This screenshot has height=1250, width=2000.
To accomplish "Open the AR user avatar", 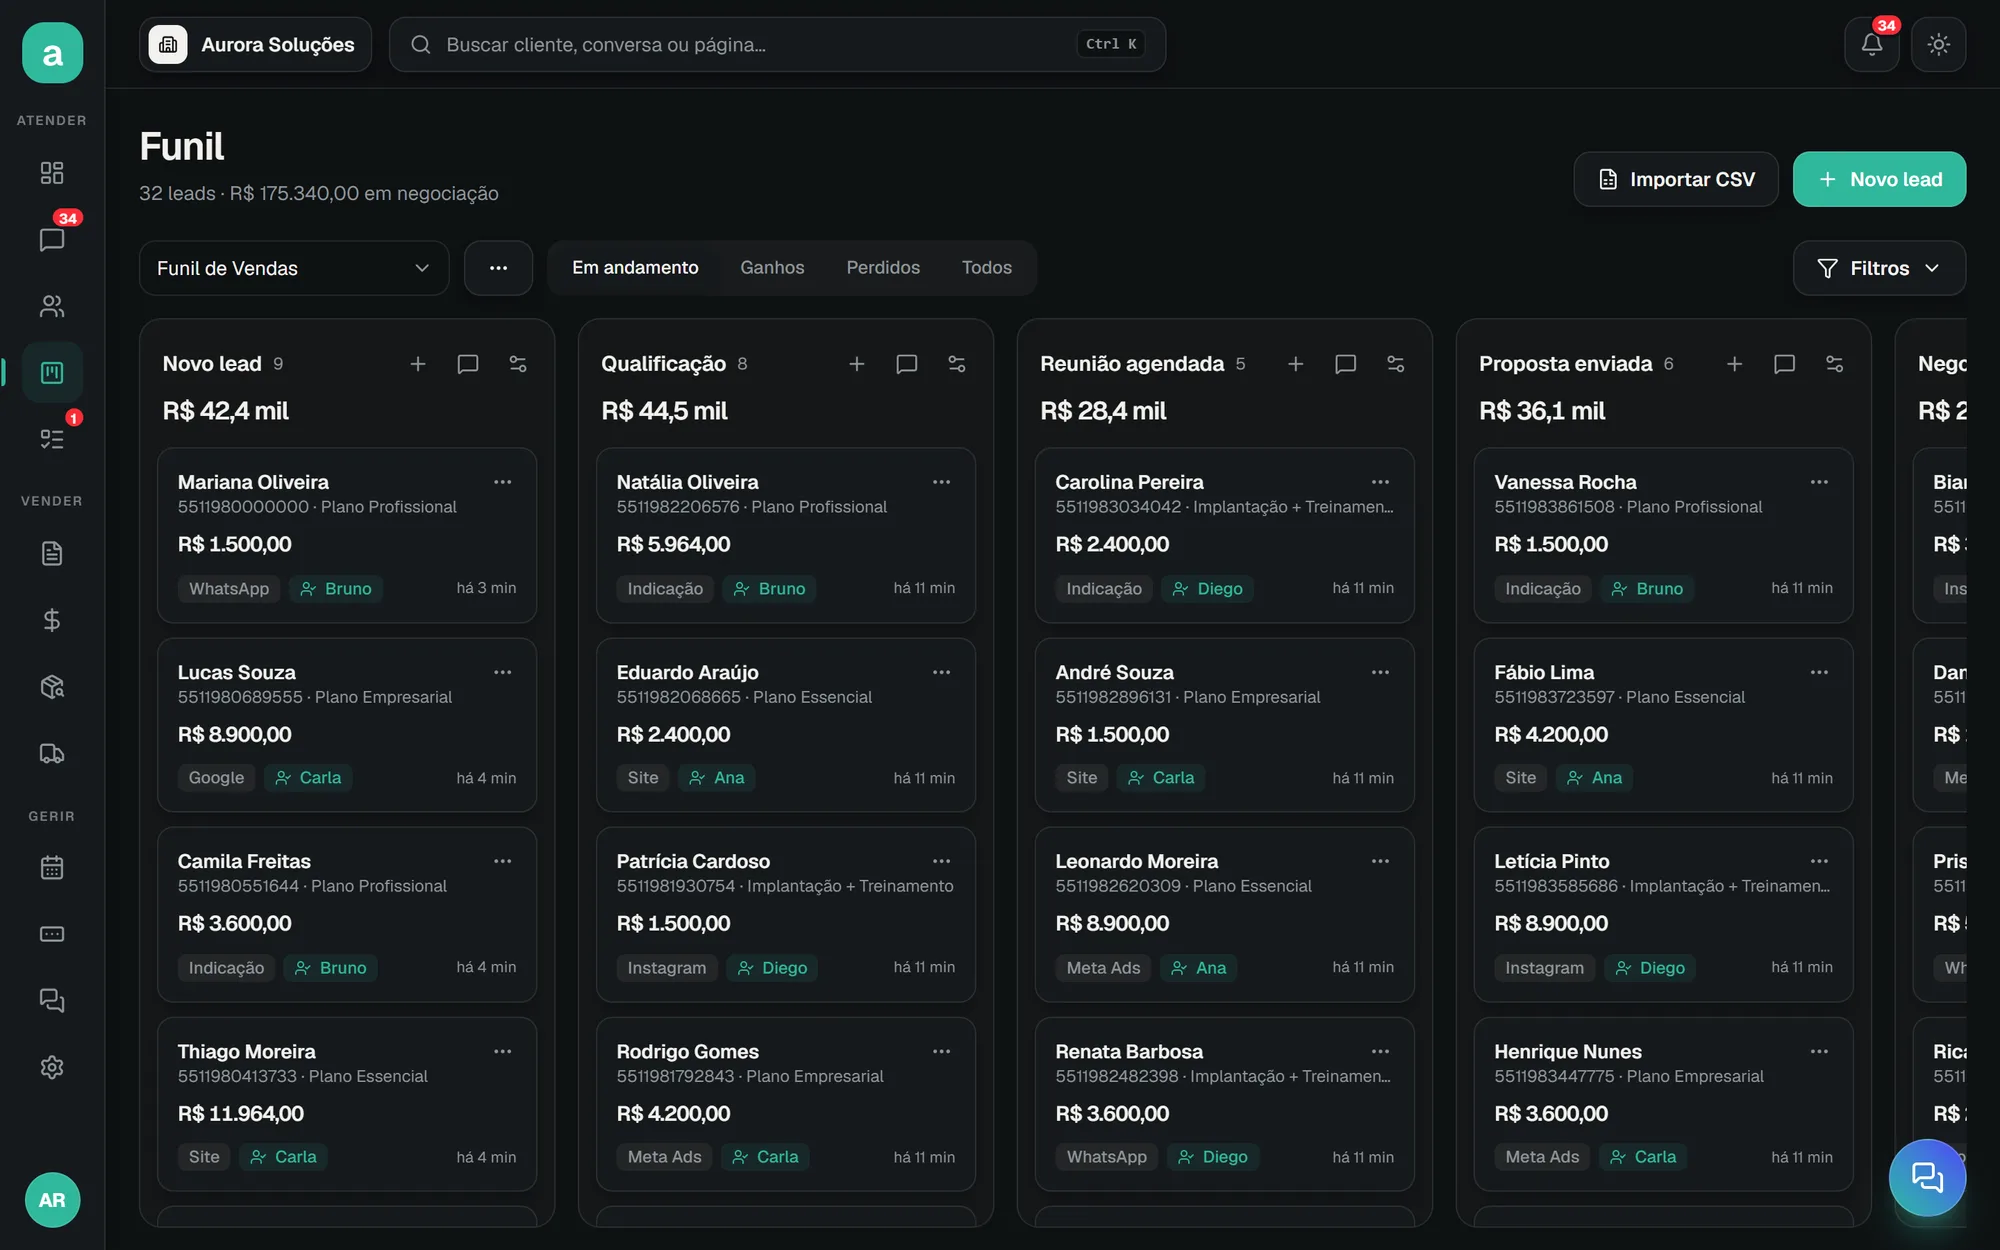I will point(52,1200).
